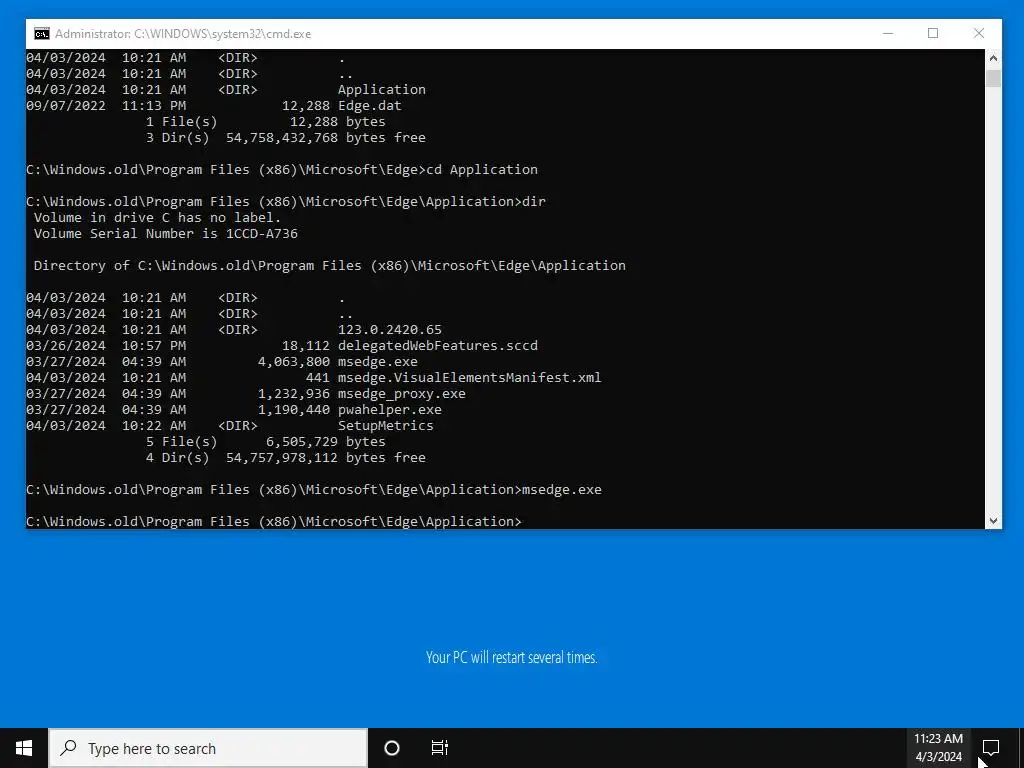Click "msedge.VisualElementsManifest.xml" entry
Viewport: 1024px width, 768px height.
[x=470, y=377]
